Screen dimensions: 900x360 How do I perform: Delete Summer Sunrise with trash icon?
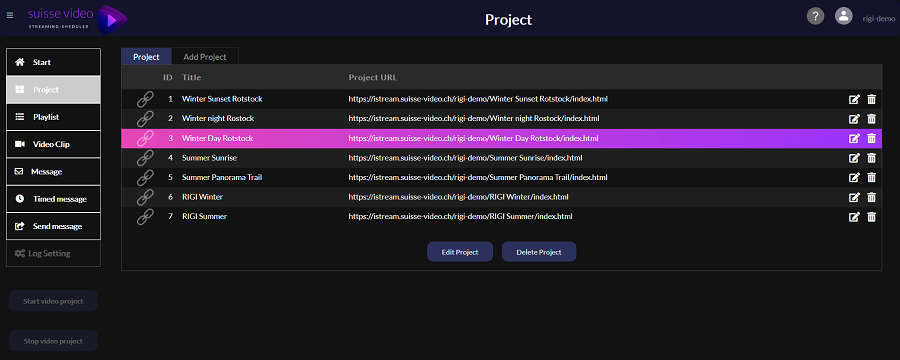coord(871,158)
